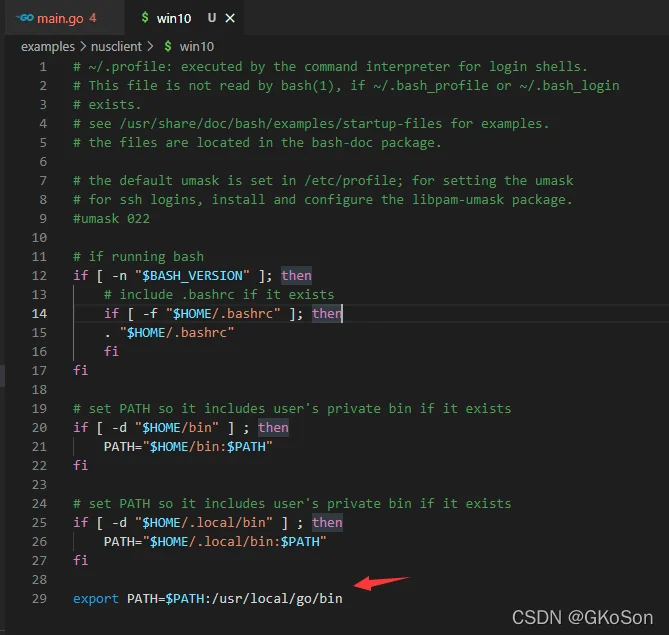Click PATH="$HOME/bin:$PATH" assignment line
Image resolution: width=669 pixels, height=635 pixels.
[x=188, y=447]
